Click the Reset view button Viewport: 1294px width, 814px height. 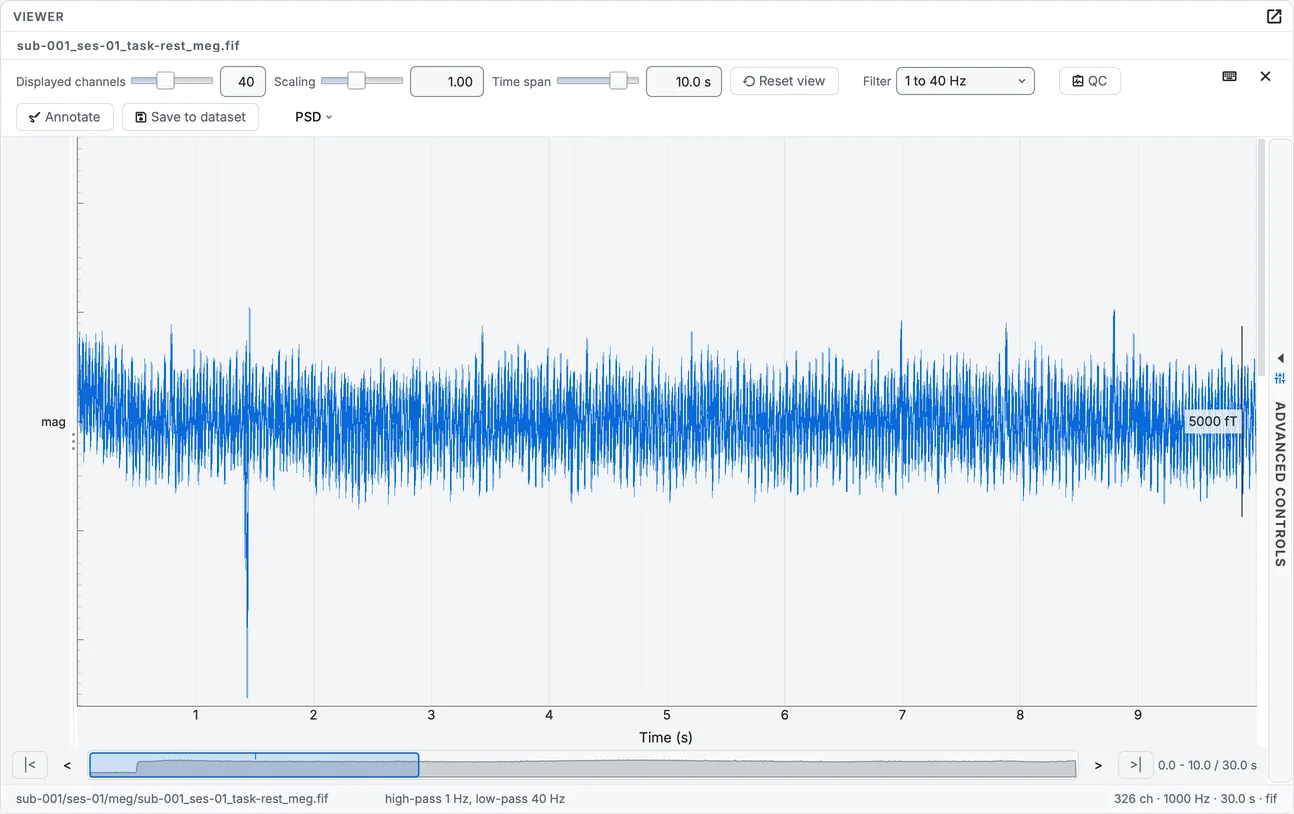pos(783,81)
